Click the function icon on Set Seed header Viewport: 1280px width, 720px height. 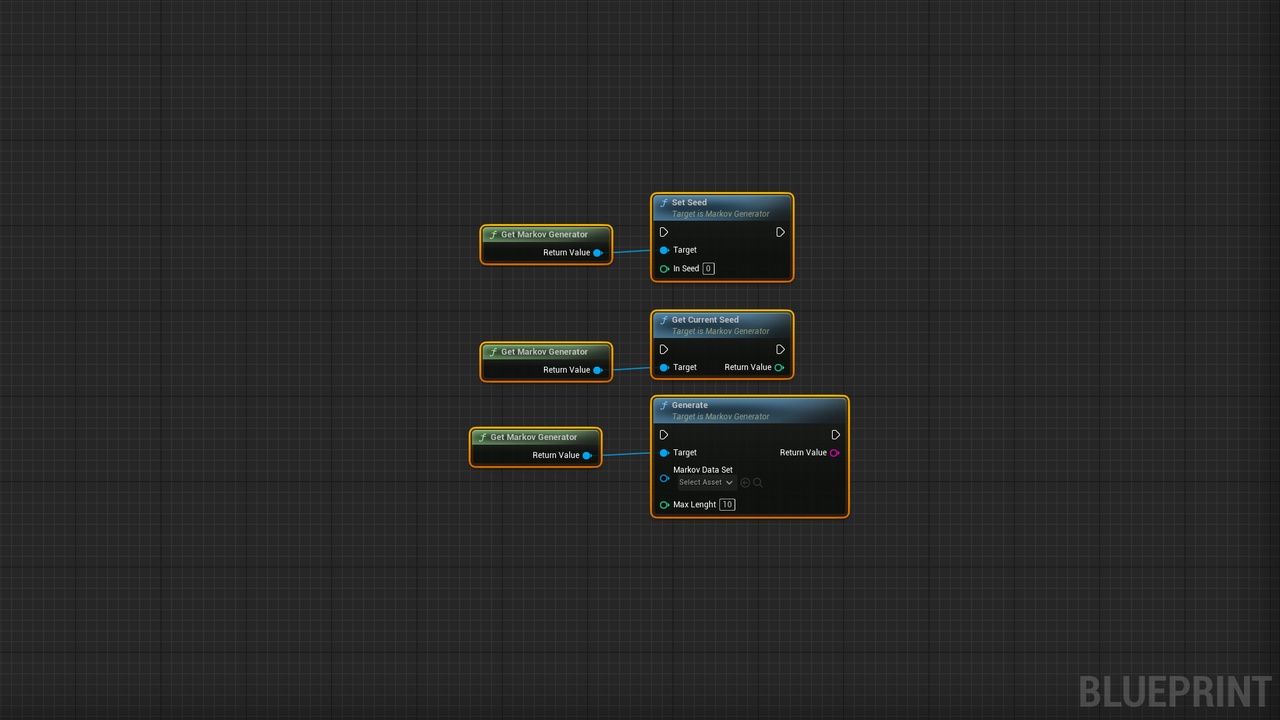[664, 203]
